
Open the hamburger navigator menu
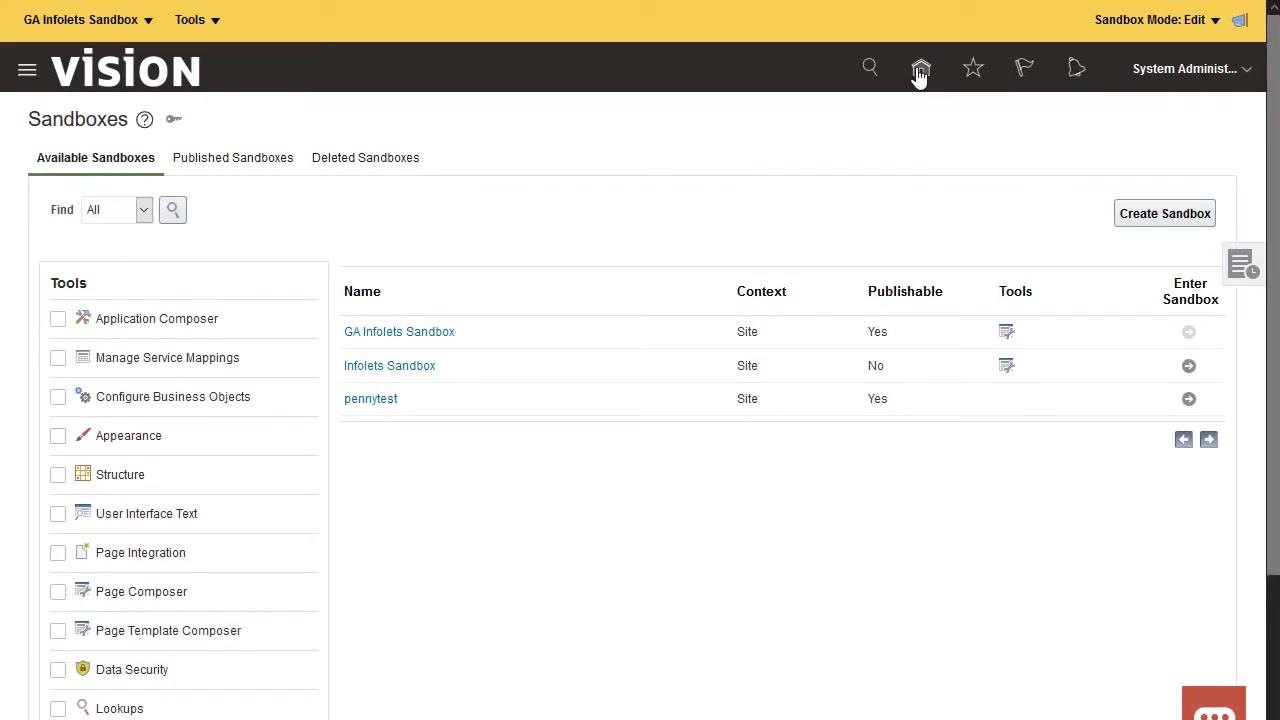27,70
